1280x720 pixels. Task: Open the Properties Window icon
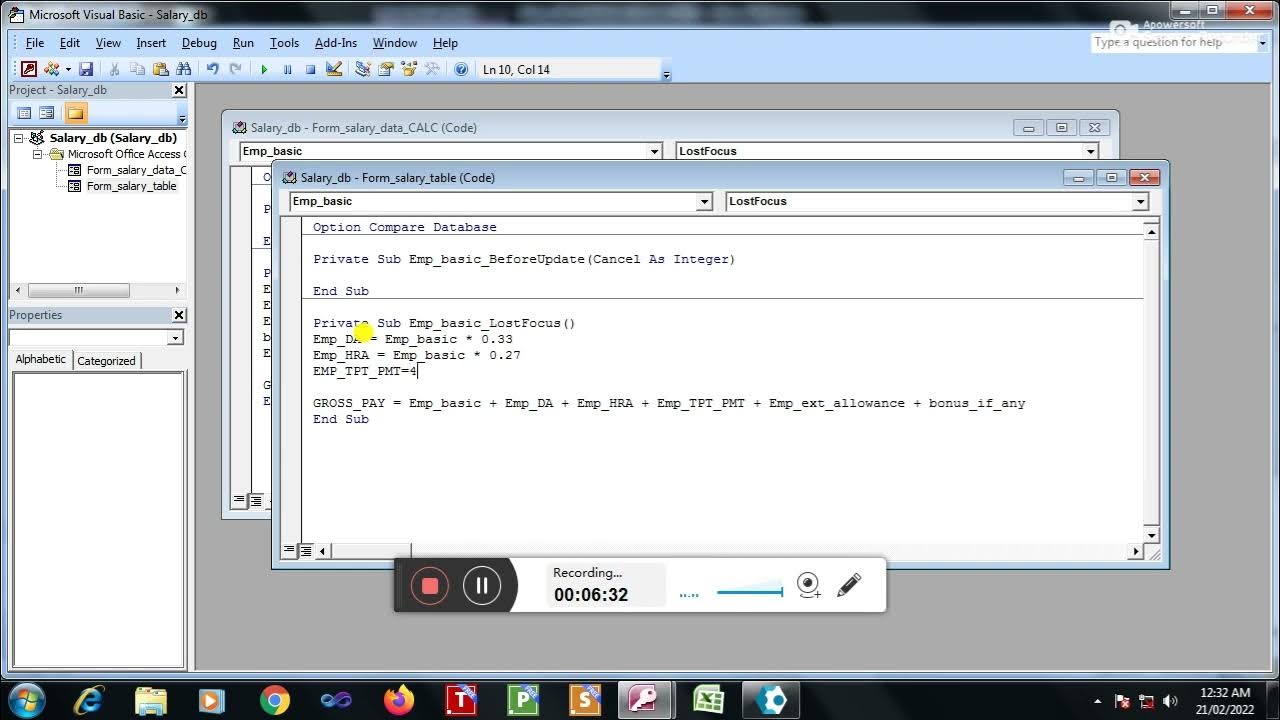[385, 69]
